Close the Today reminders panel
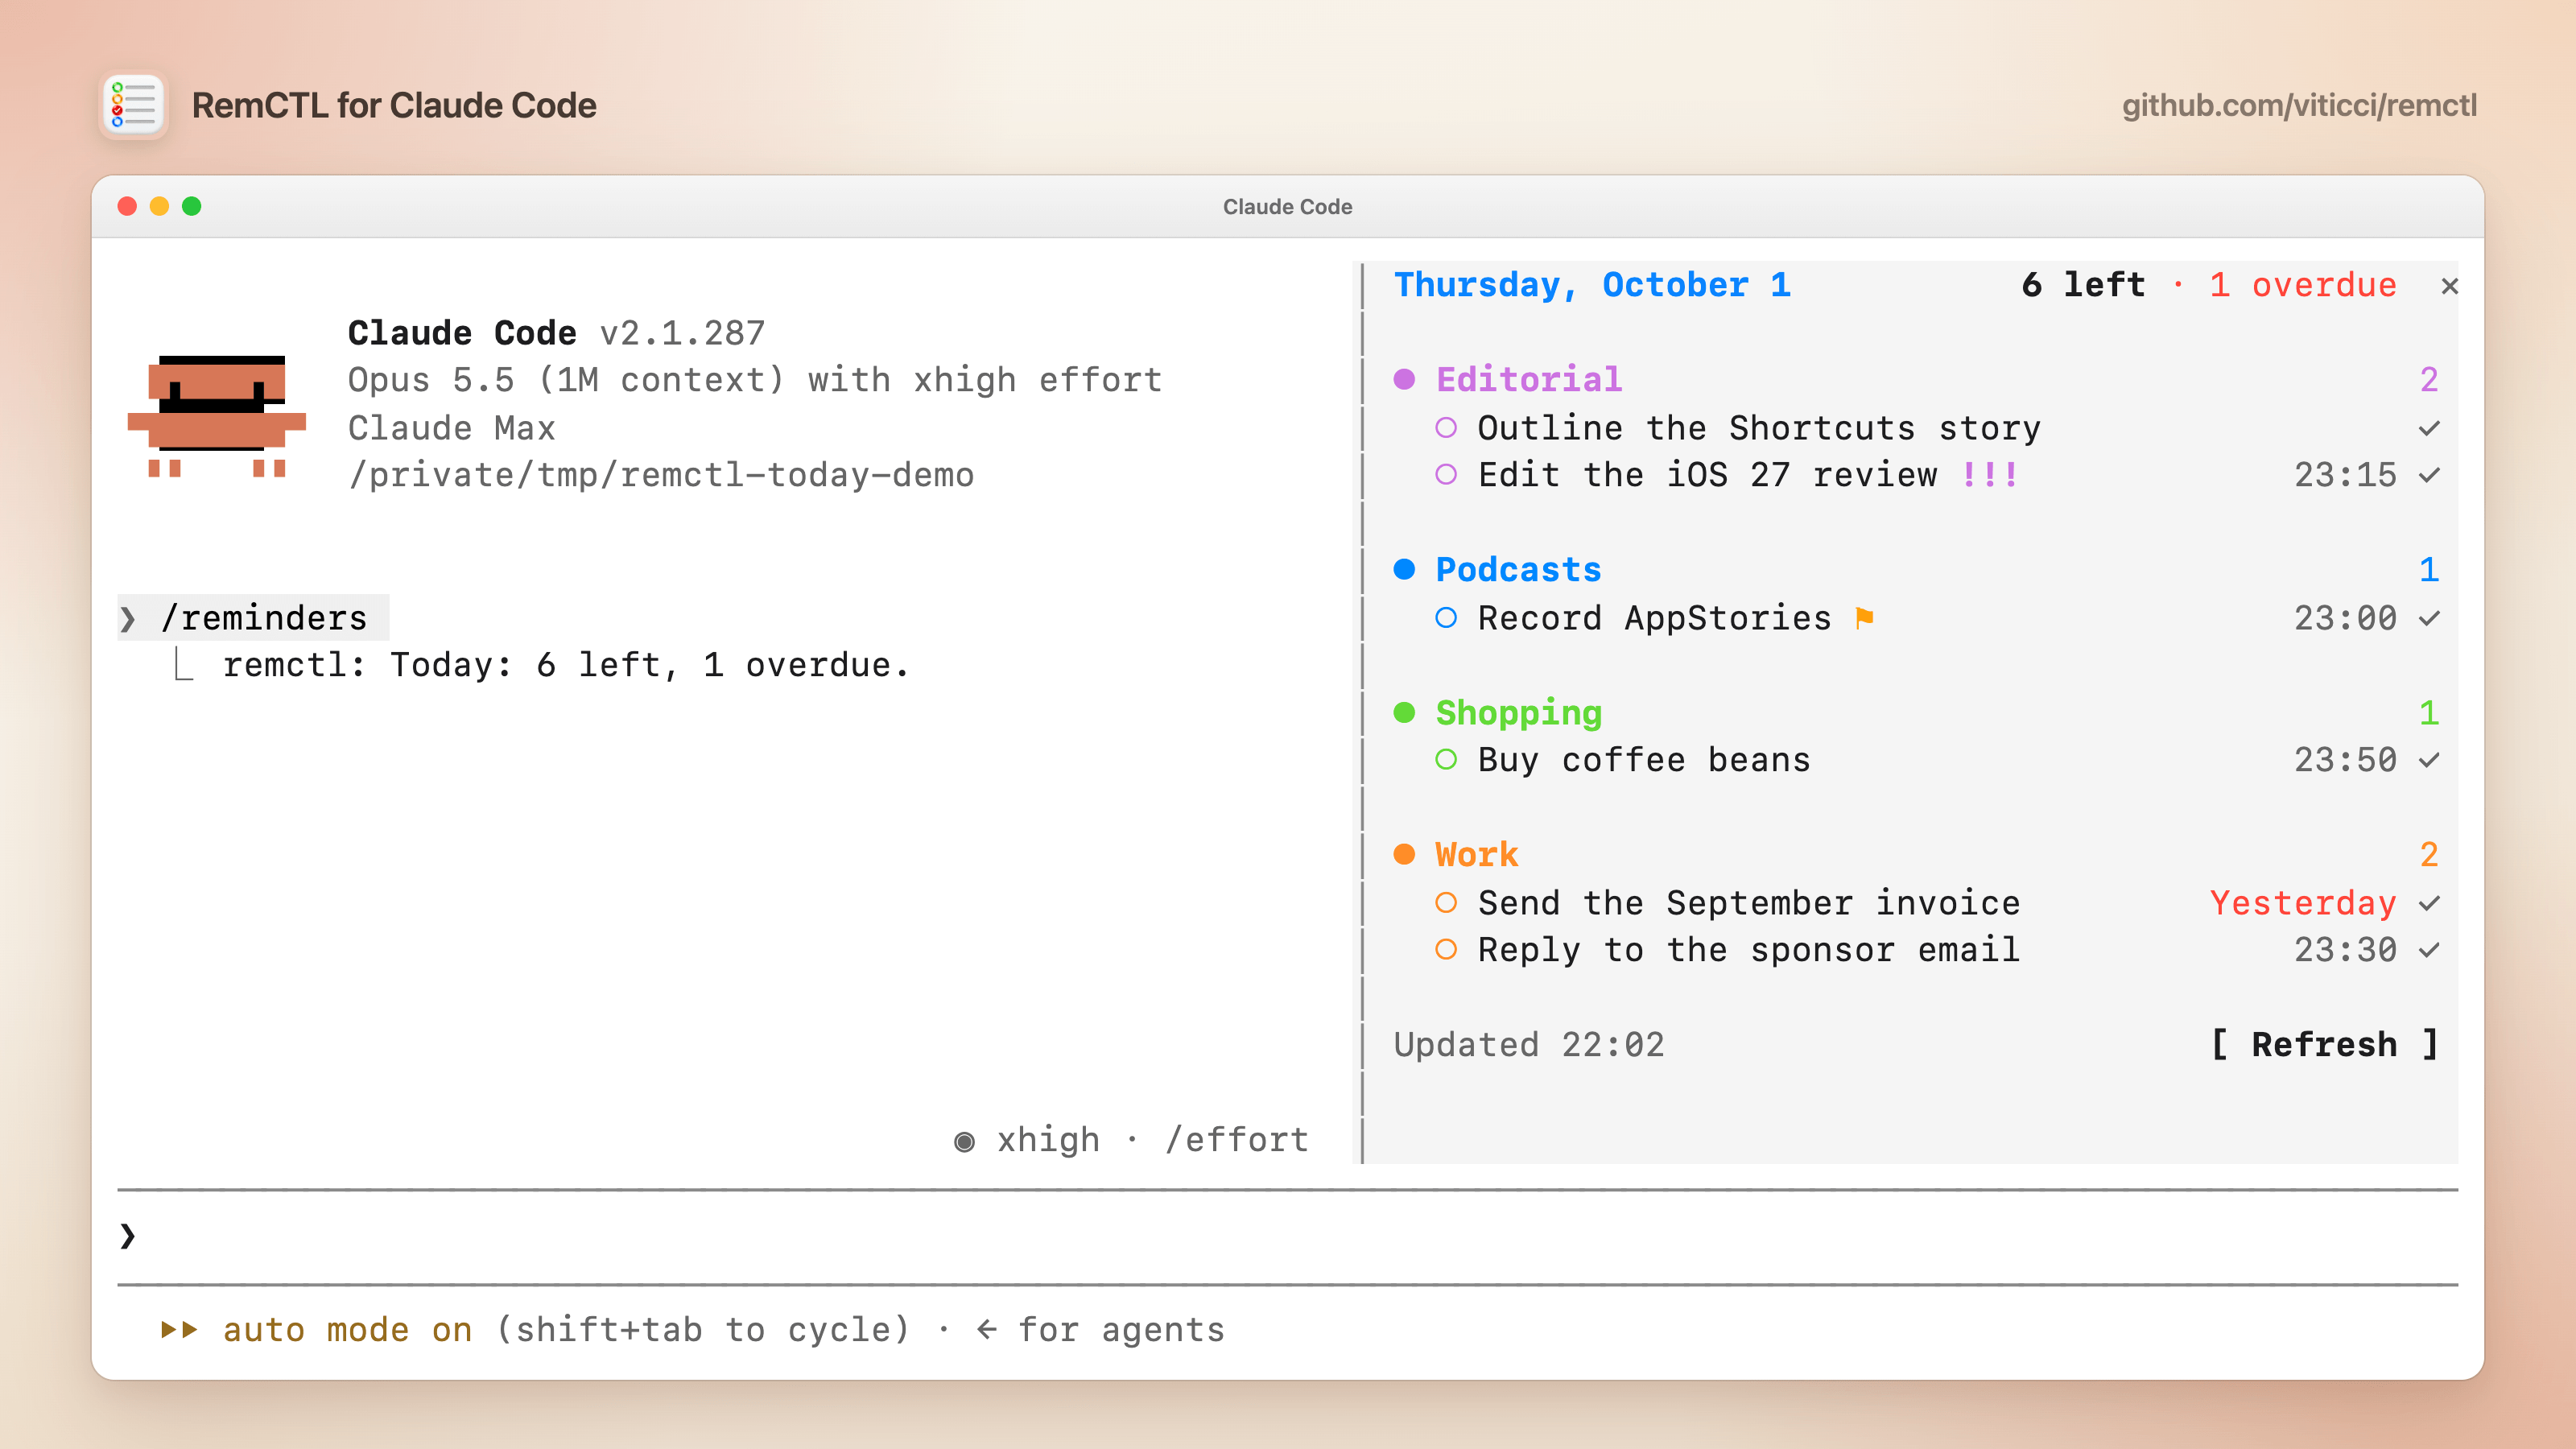 coord(2449,286)
